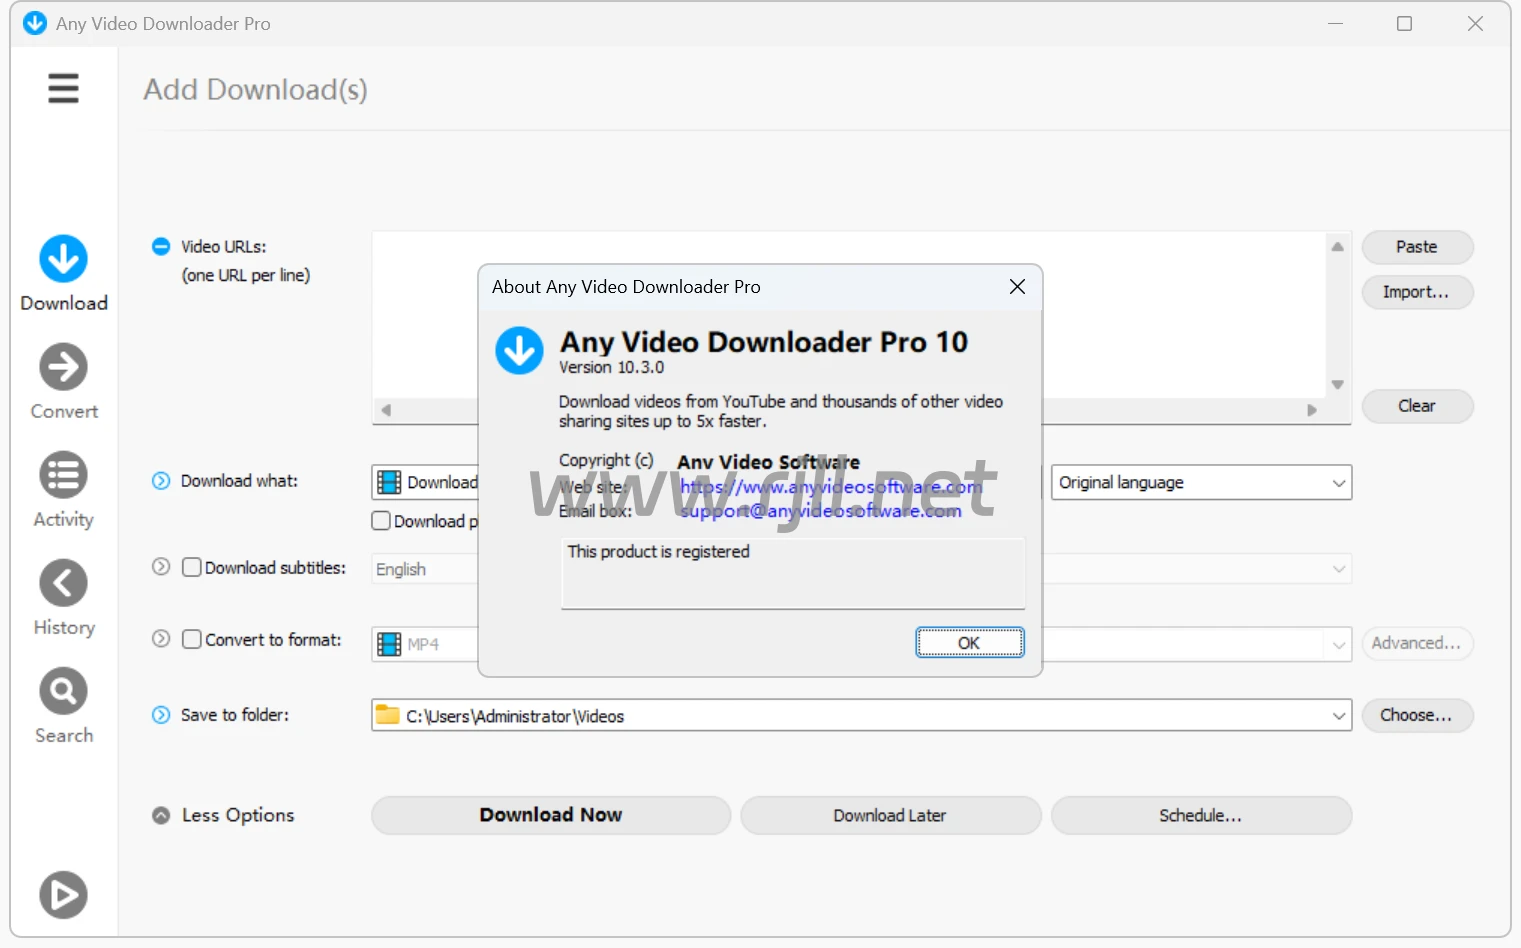Open the hamburger menu icon

click(63, 89)
